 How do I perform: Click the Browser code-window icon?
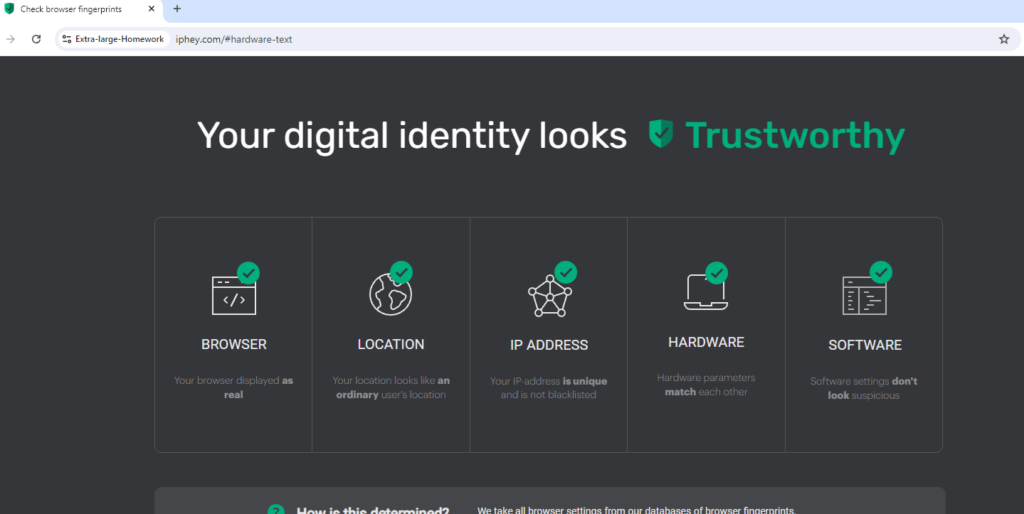(x=233, y=296)
